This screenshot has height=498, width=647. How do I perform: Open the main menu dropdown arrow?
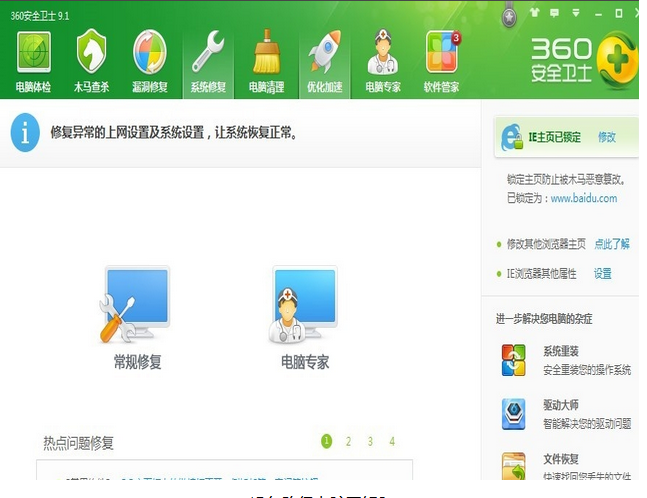coord(576,13)
